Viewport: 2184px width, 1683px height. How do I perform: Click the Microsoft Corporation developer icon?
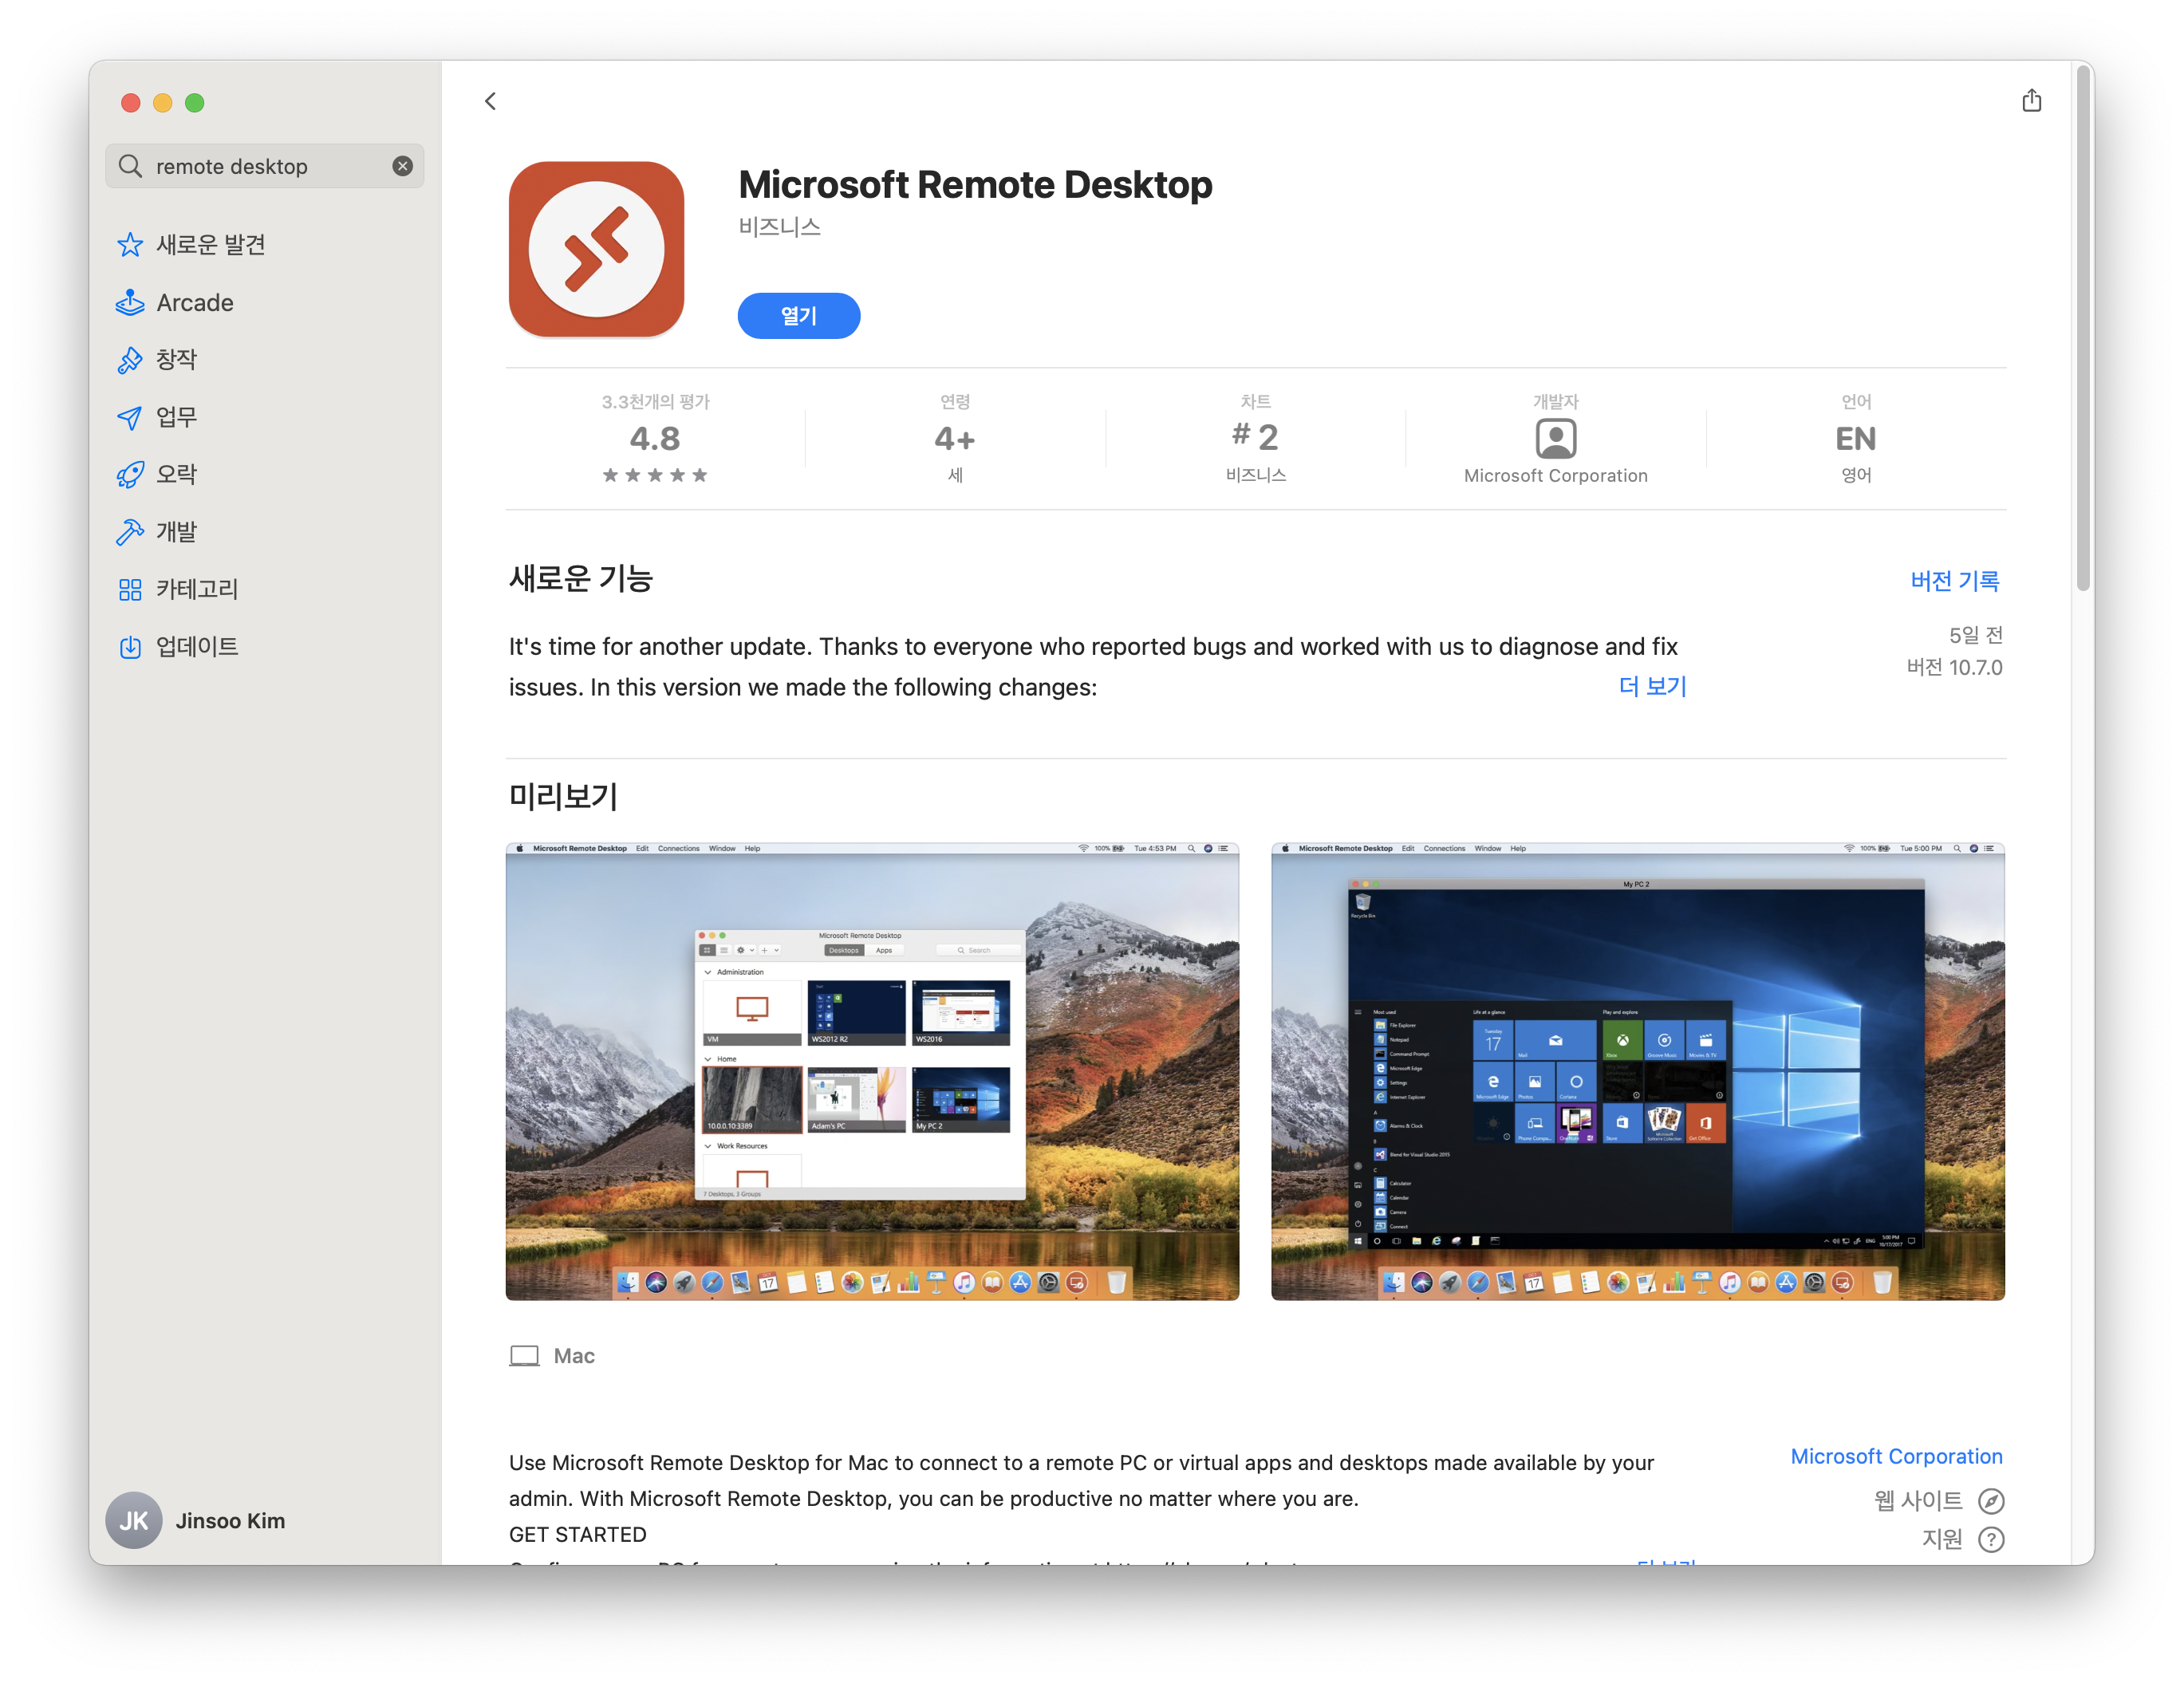(x=1555, y=439)
